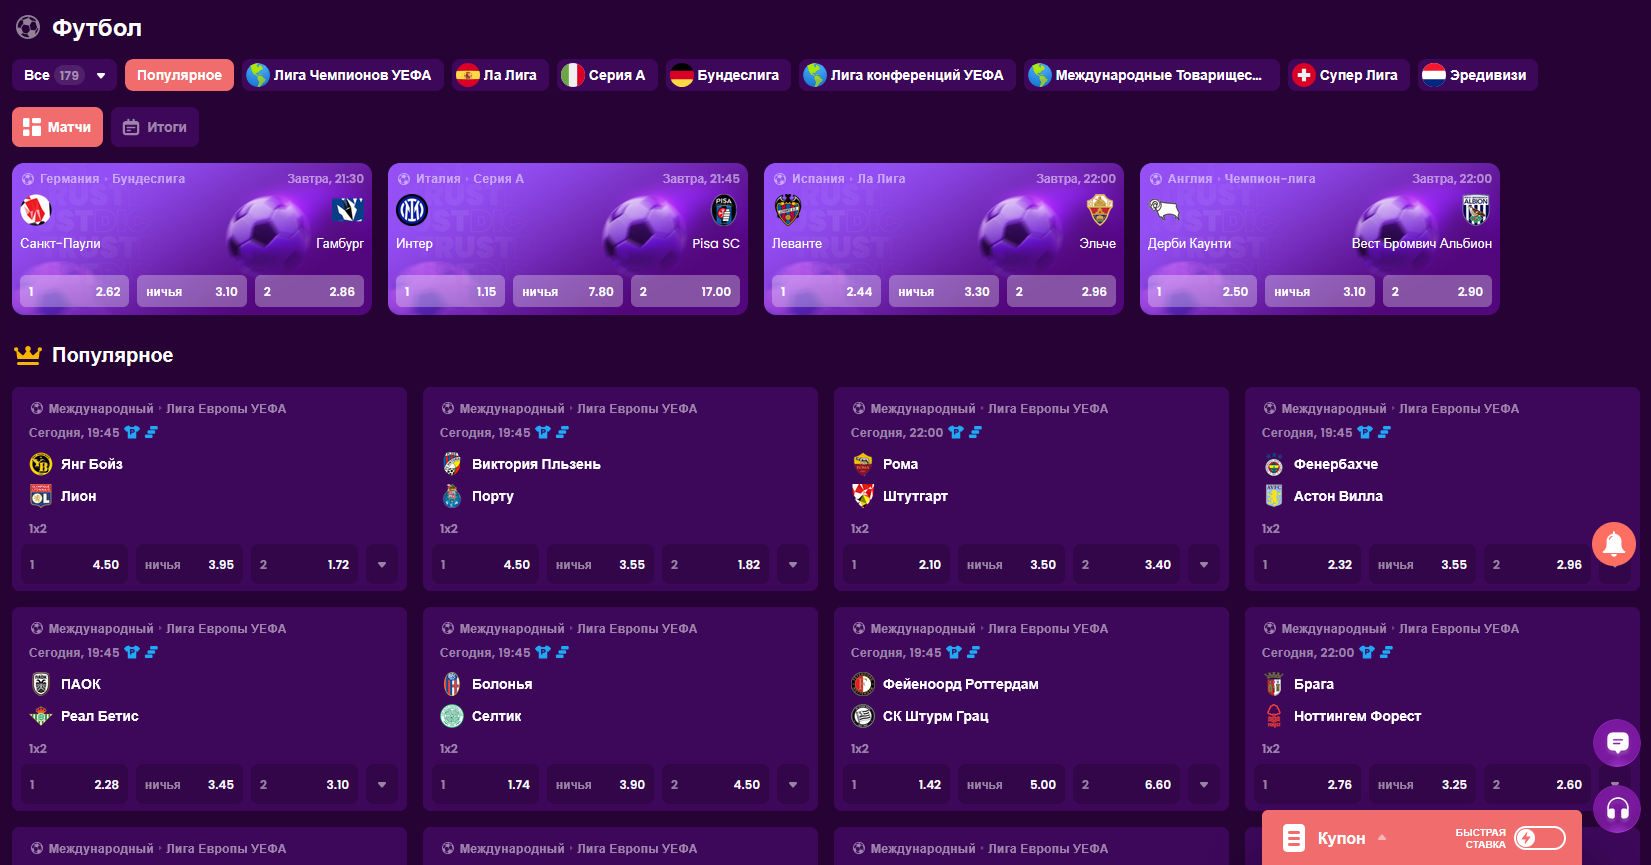Image resolution: width=1651 pixels, height=865 pixels.
Task: Click statistics icon next to Рома match time
Action: [x=975, y=433]
